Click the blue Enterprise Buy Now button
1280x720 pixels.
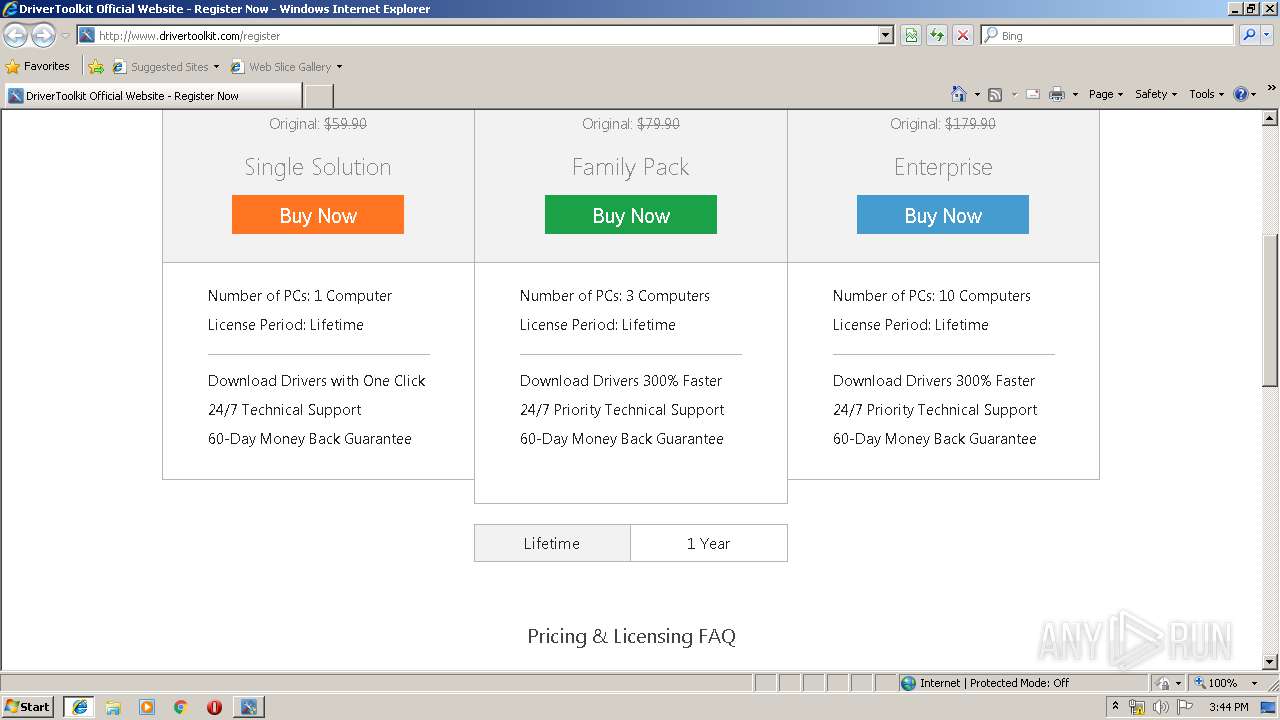pos(943,215)
